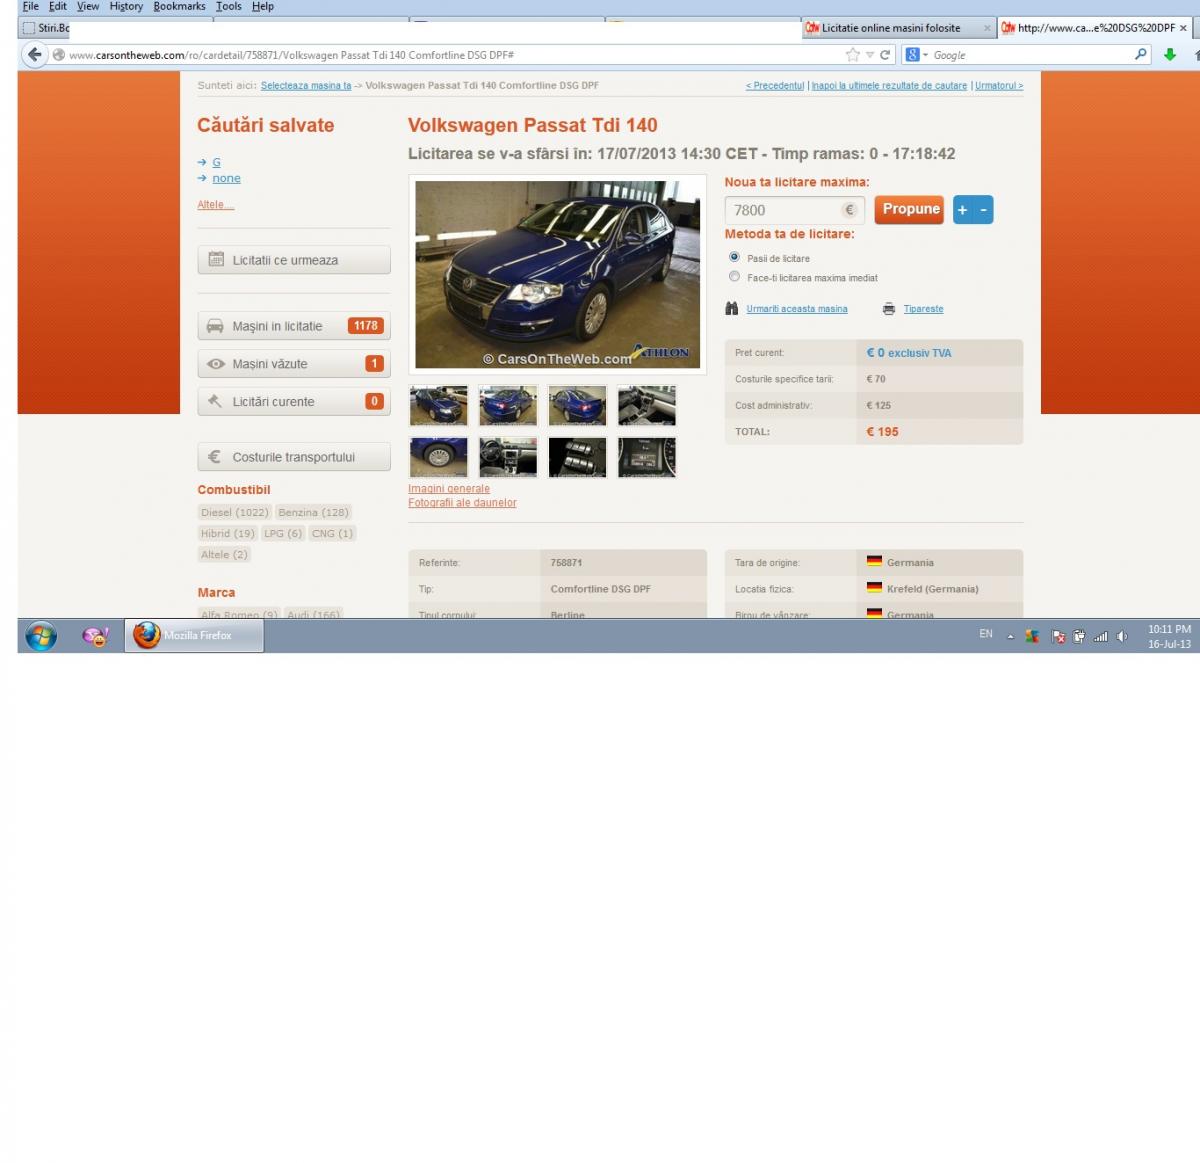Open 'Licitări curente' sidebar button
Image resolution: width=1200 pixels, height=1163 pixels.
click(x=294, y=402)
